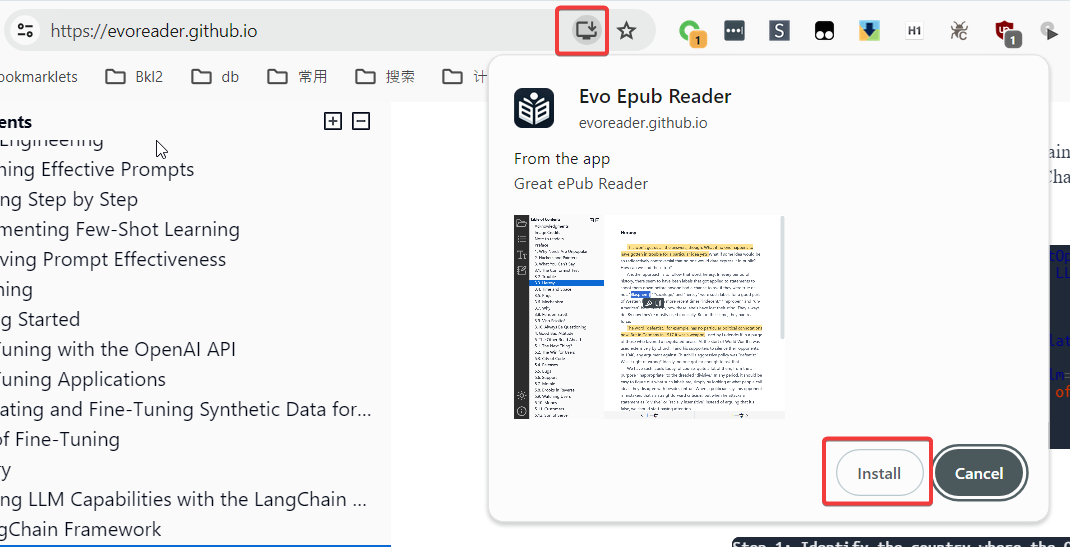Collapse all contents with the minus box
1070x547 pixels.
[x=361, y=121]
